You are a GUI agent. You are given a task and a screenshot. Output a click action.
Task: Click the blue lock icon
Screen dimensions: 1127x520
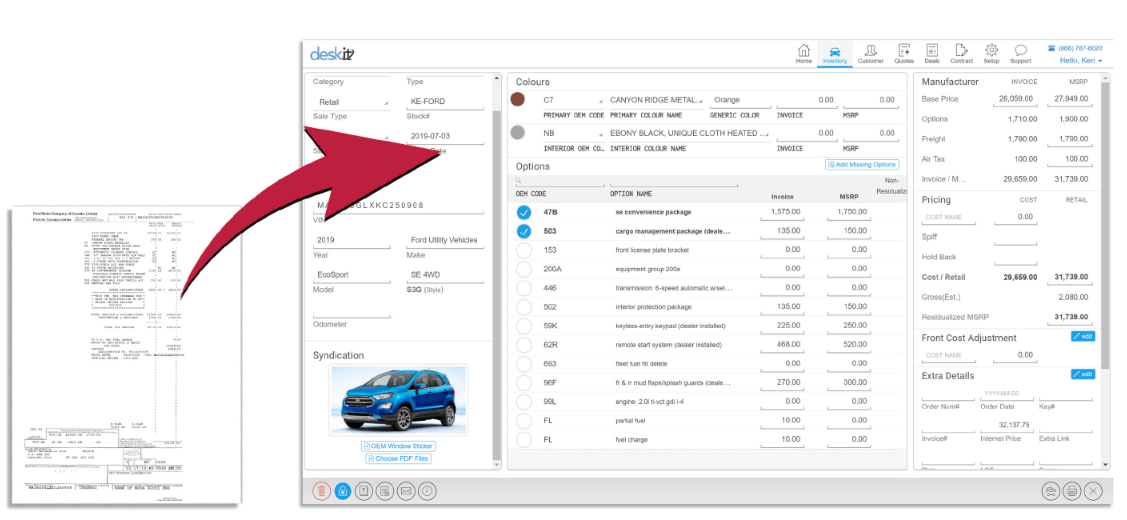tap(343, 491)
